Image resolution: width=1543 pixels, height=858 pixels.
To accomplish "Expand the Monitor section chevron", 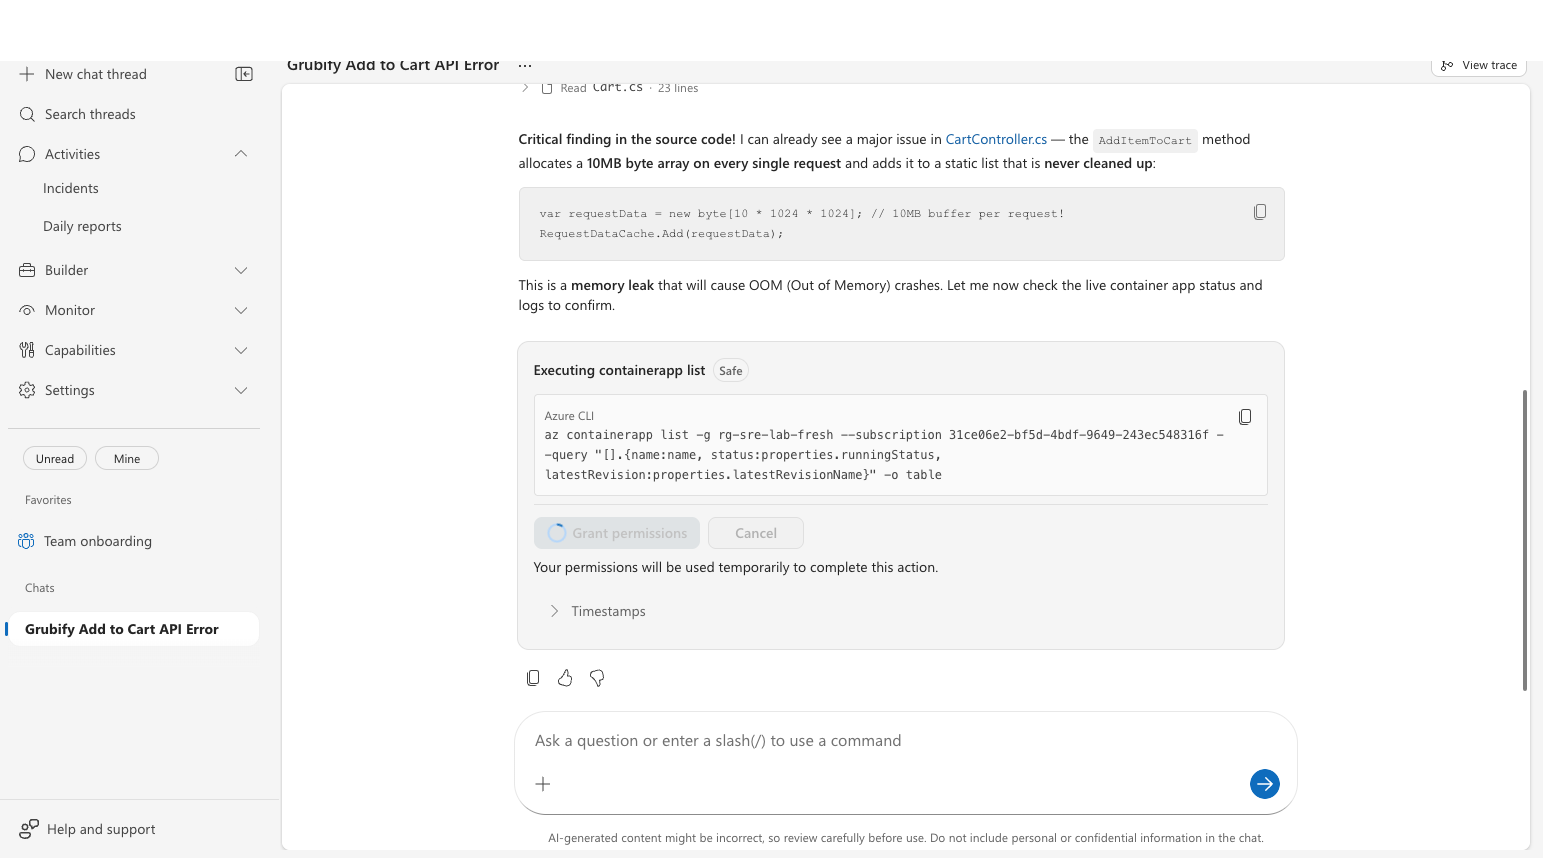I will [x=241, y=310].
